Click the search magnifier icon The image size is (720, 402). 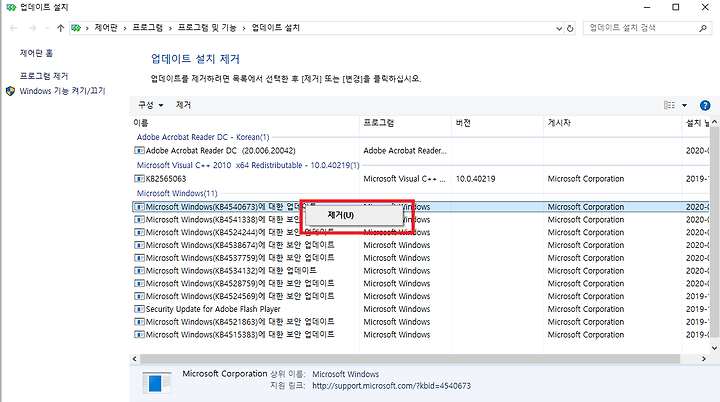tap(703, 28)
